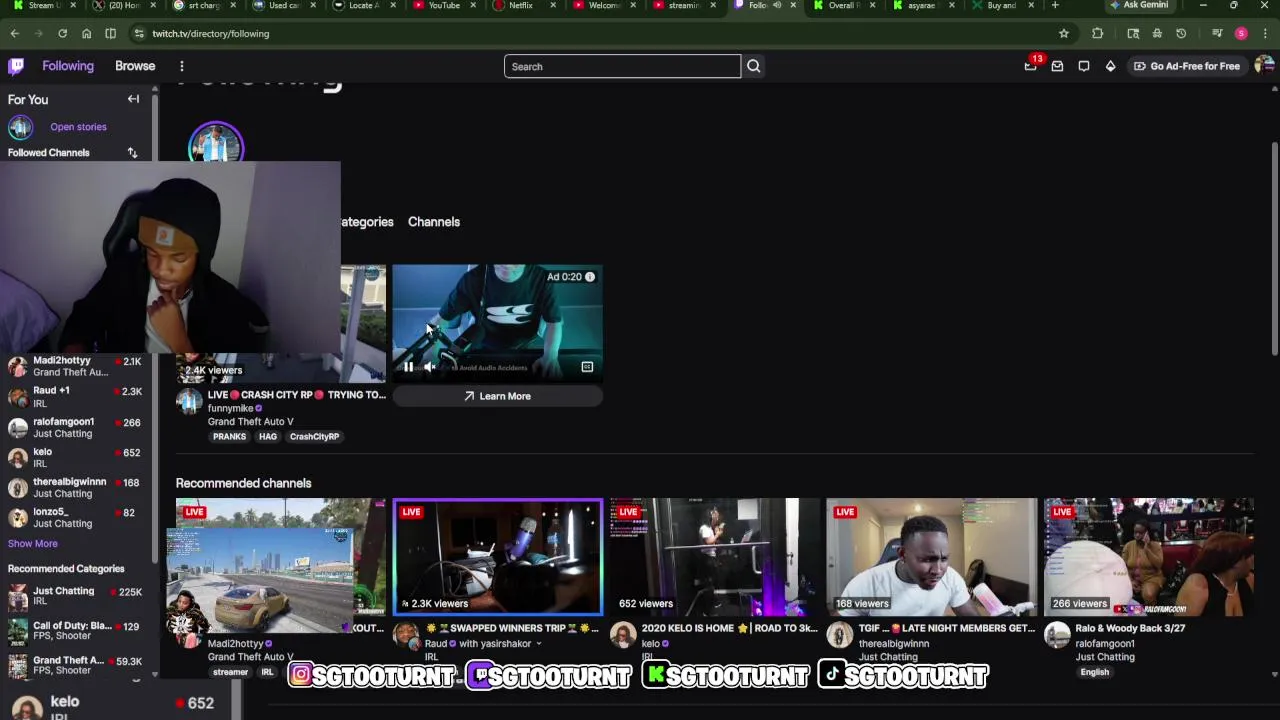Viewport: 1280px width, 720px height.
Task: Open Grand Theft Auto recommended category in sidebar
Action: (76, 665)
